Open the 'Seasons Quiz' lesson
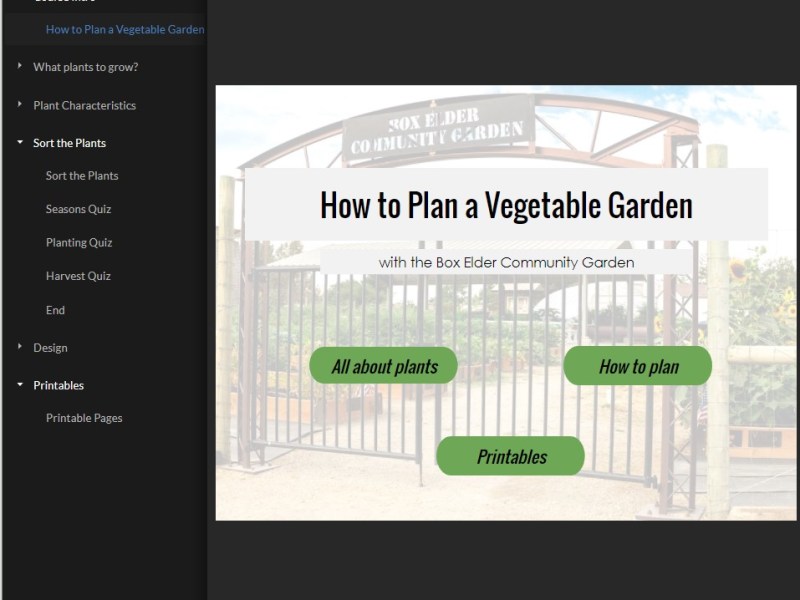The width and height of the screenshot is (800, 600). pos(80,209)
